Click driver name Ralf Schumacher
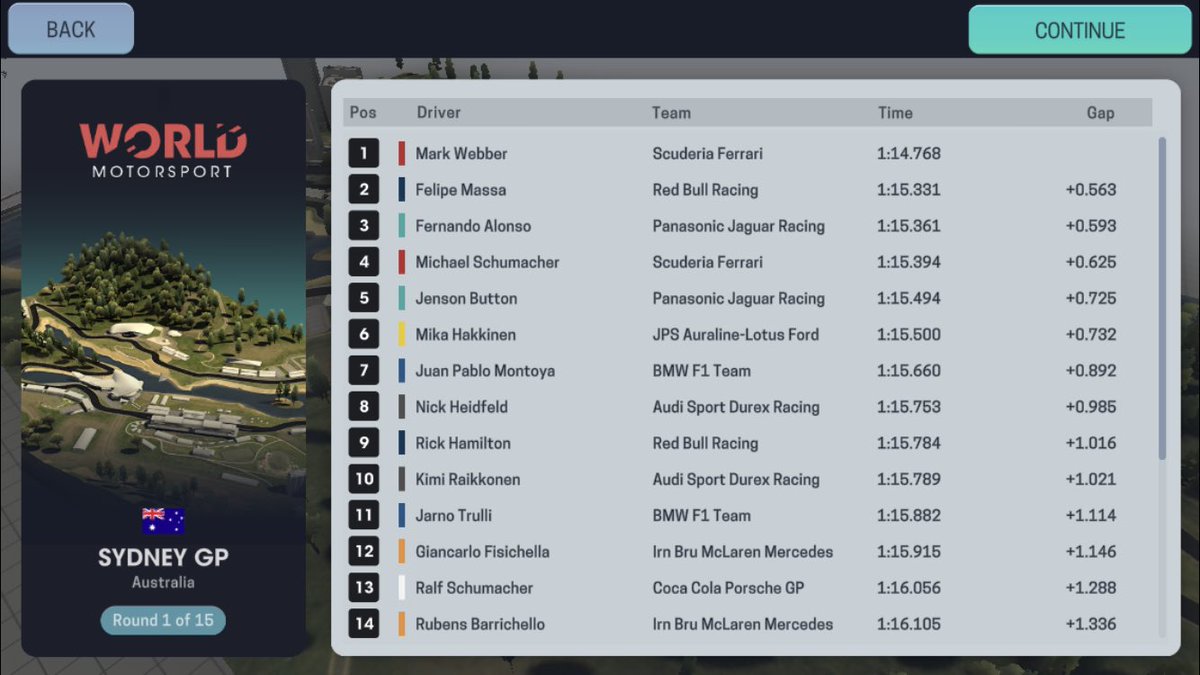 [x=474, y=588]
